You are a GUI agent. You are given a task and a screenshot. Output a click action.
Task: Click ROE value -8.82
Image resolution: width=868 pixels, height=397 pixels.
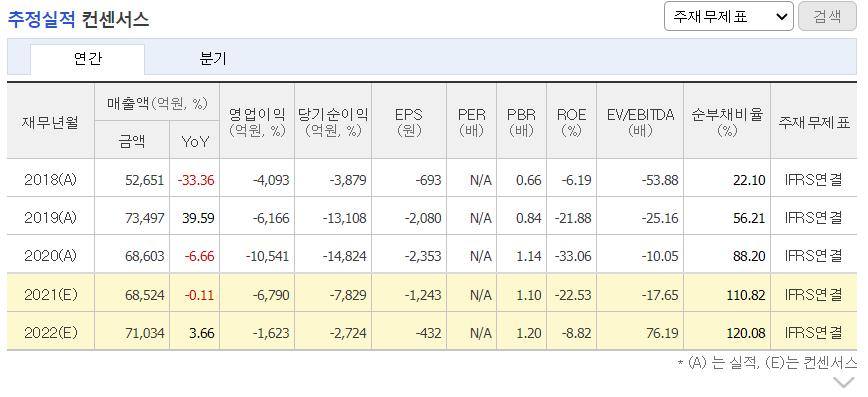coord(576,333)
